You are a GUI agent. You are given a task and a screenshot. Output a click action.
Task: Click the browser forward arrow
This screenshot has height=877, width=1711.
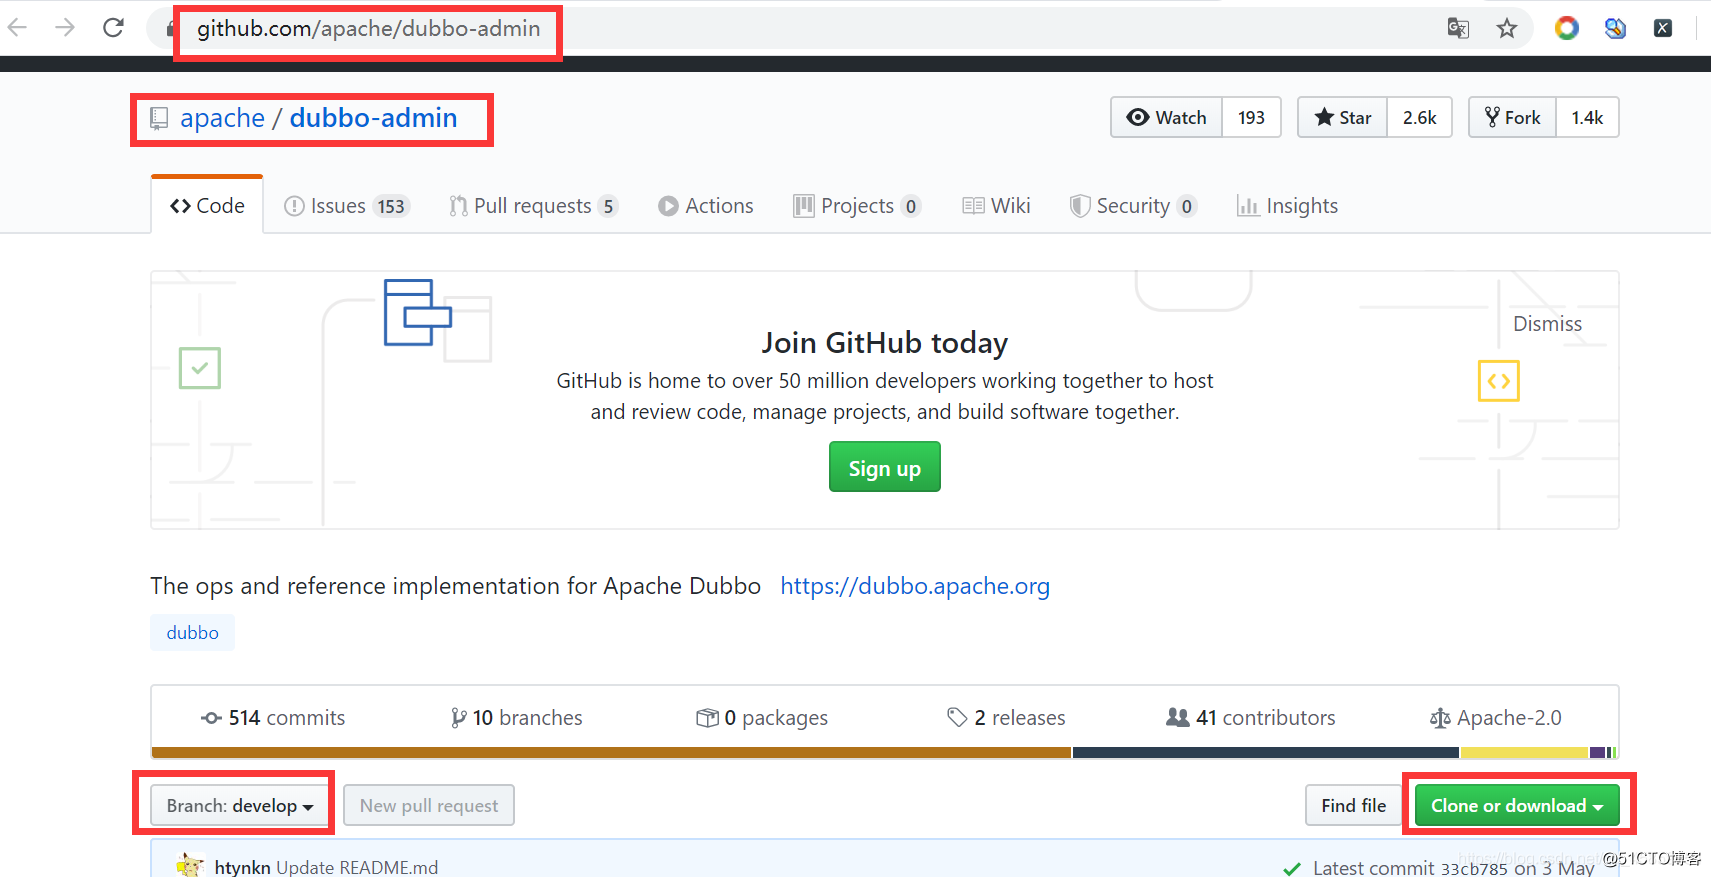tap(65, 27)
